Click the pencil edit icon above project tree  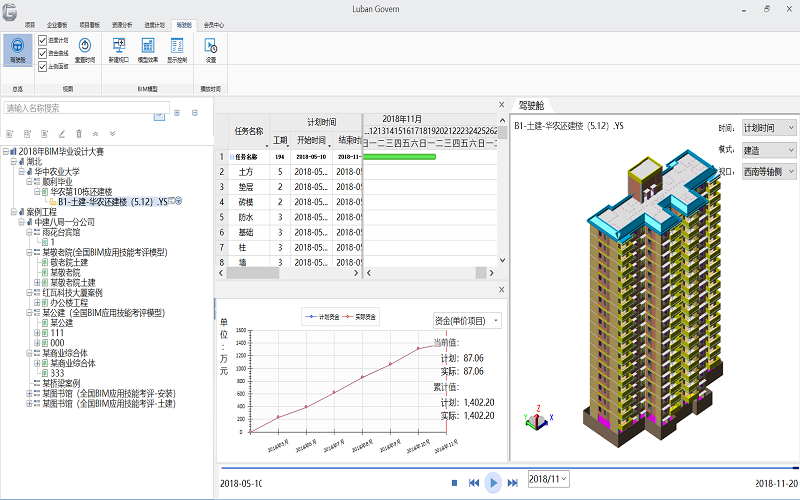click(x=62, y=134)
